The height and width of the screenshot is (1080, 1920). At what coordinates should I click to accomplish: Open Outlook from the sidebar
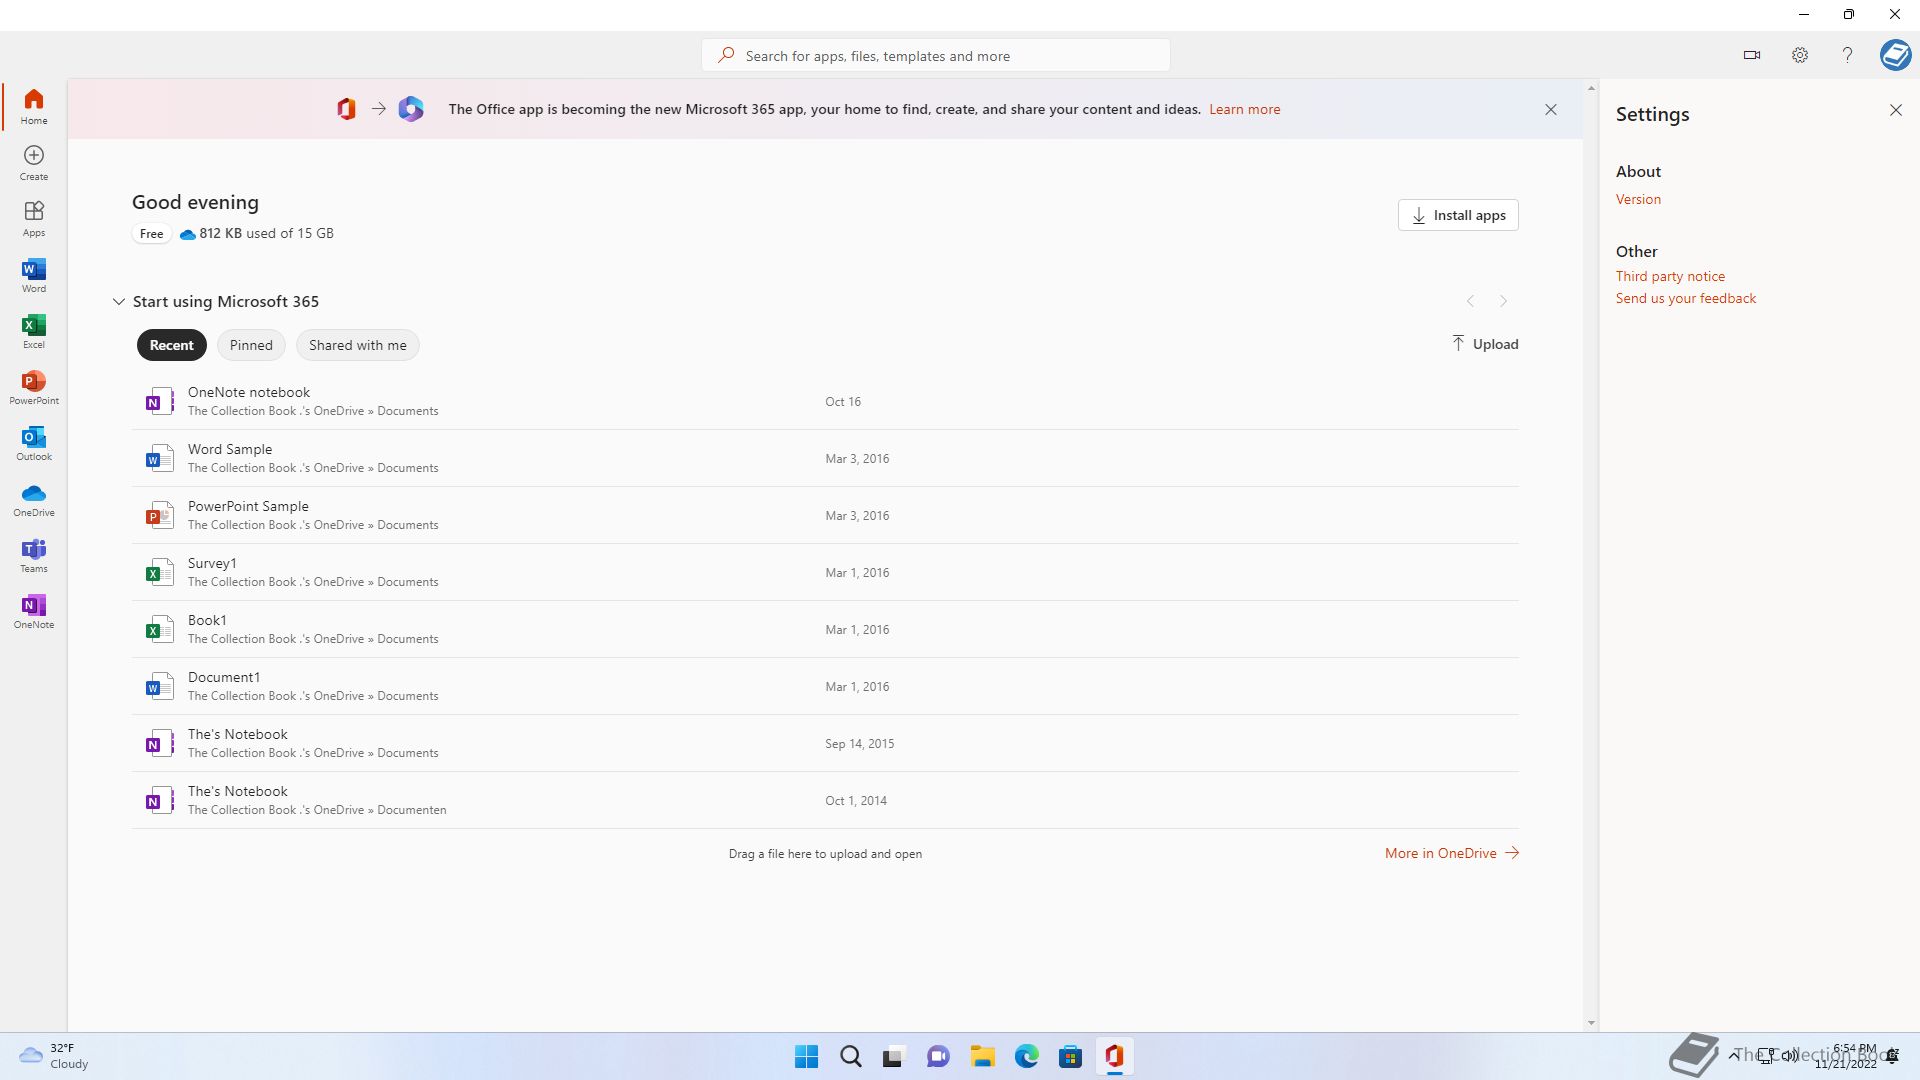(34, 443)
